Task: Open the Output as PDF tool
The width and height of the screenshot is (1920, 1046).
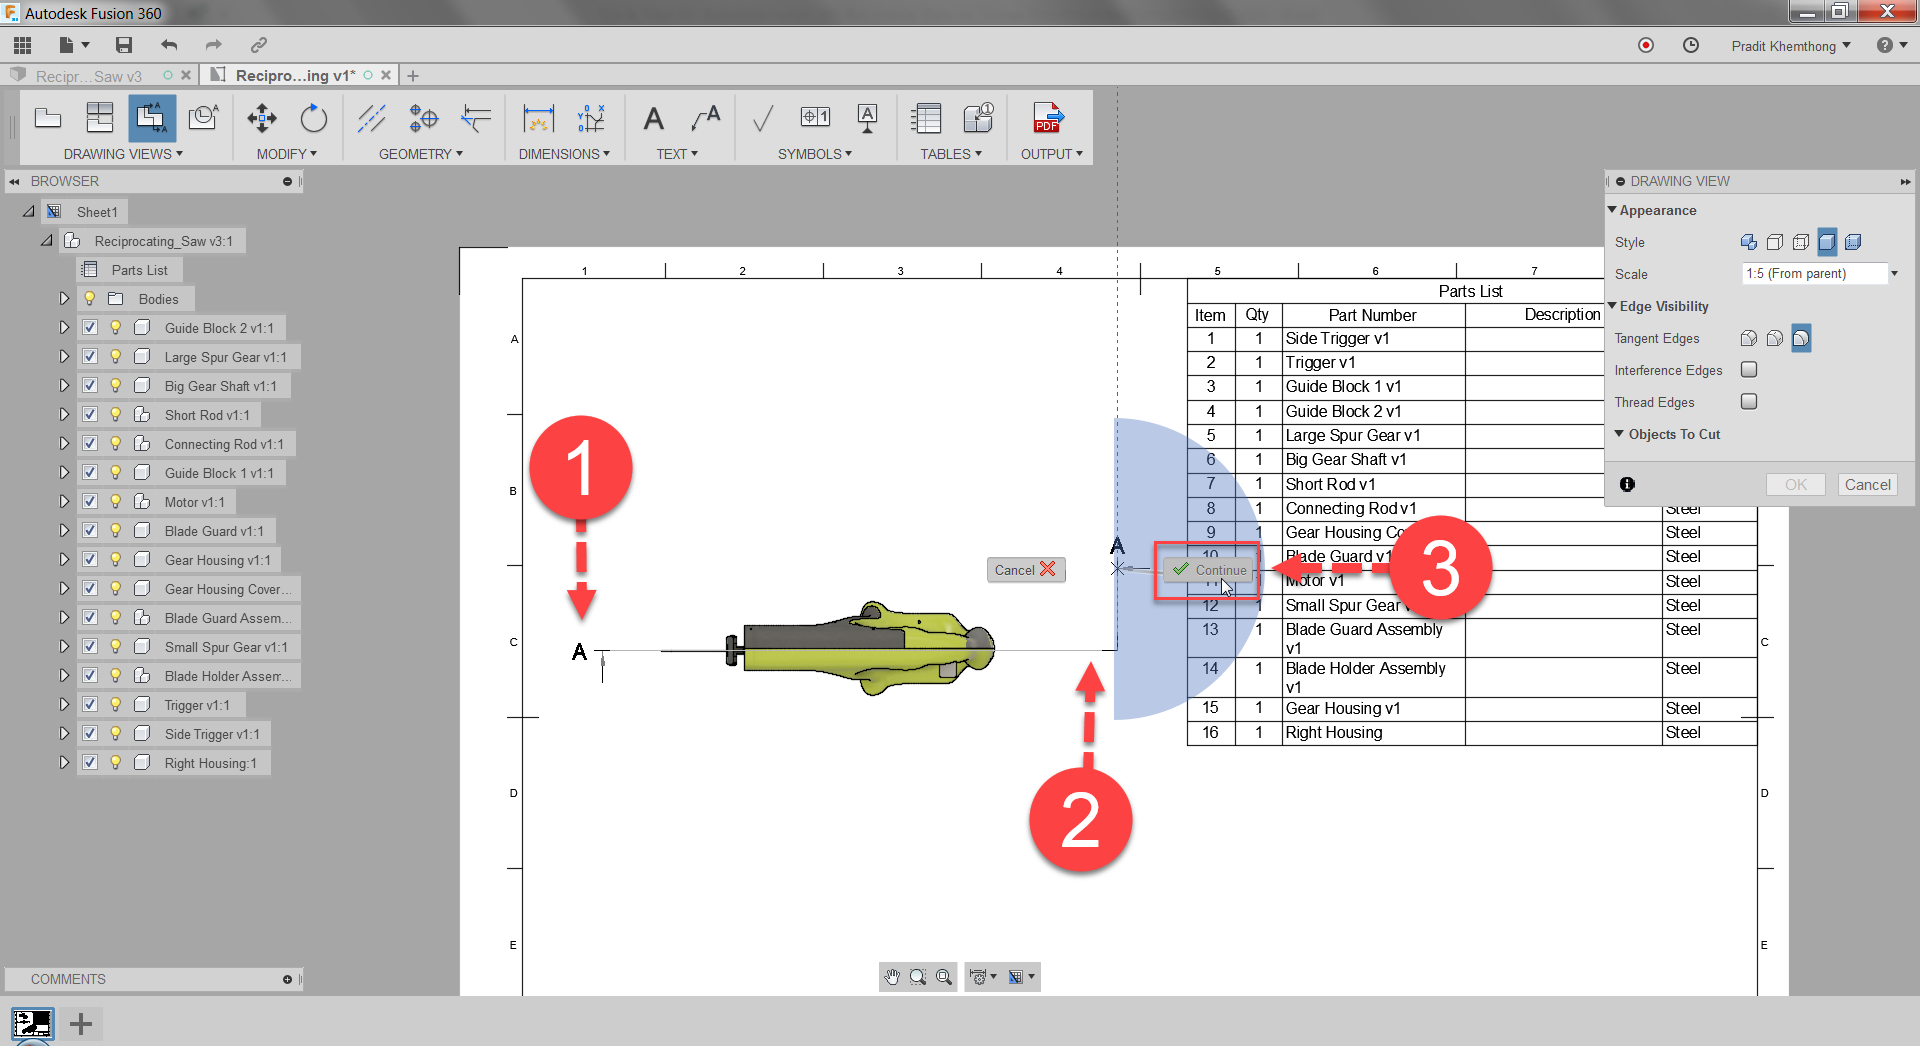Action: click(x=1048, y=118)
